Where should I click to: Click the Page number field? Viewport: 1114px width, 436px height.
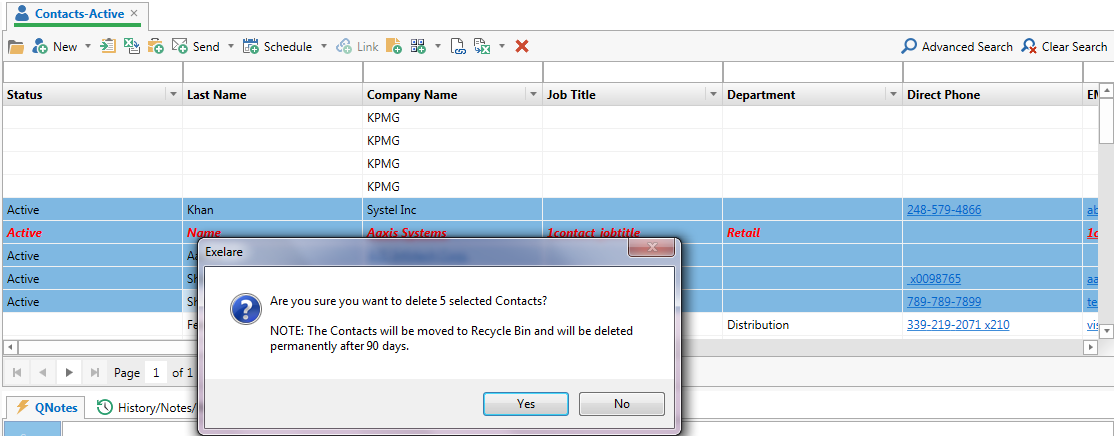(156, 372)
